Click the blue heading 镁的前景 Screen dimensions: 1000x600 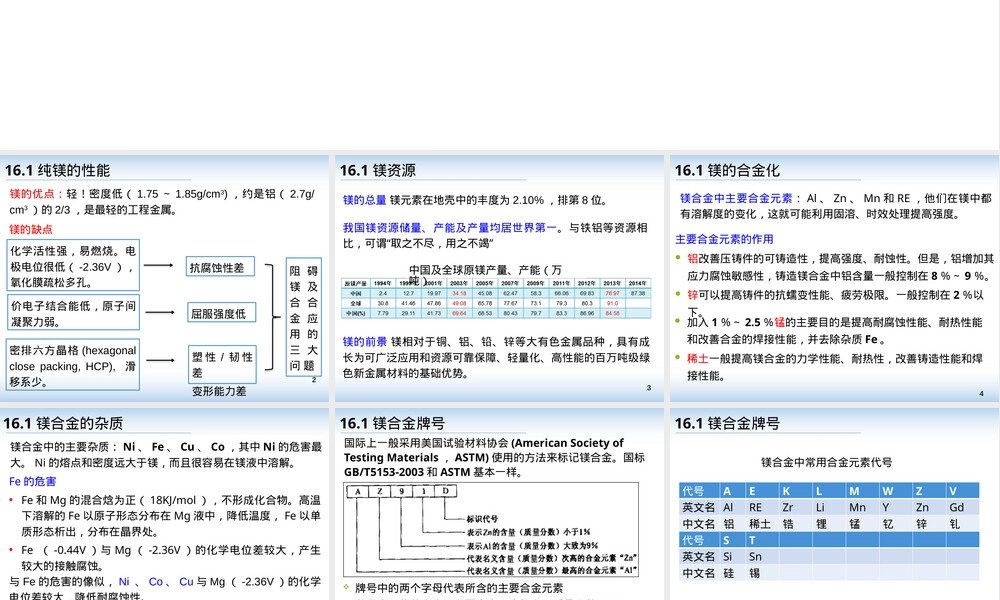pos(364,342)
